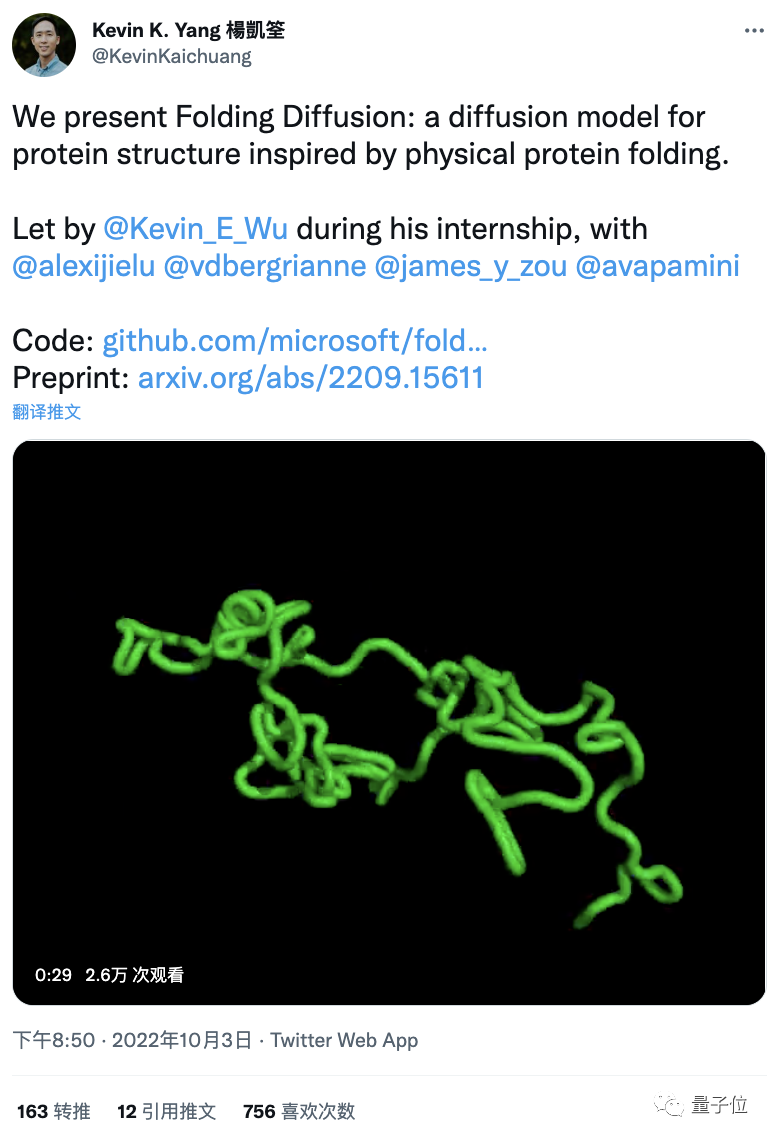
Task: View the 12 引用推文 quote tweets
Action: pos(166,1111)
